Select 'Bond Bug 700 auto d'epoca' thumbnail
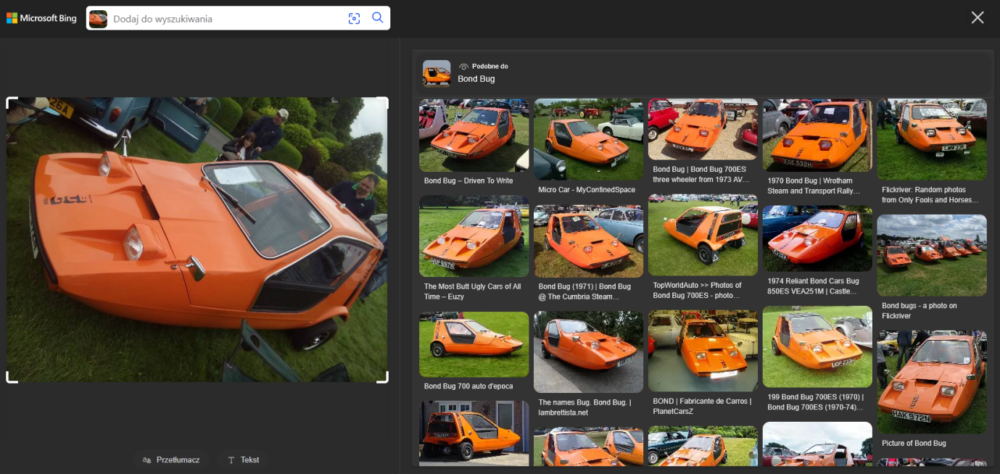This screenshot has width=1000, height=474. 473,343
